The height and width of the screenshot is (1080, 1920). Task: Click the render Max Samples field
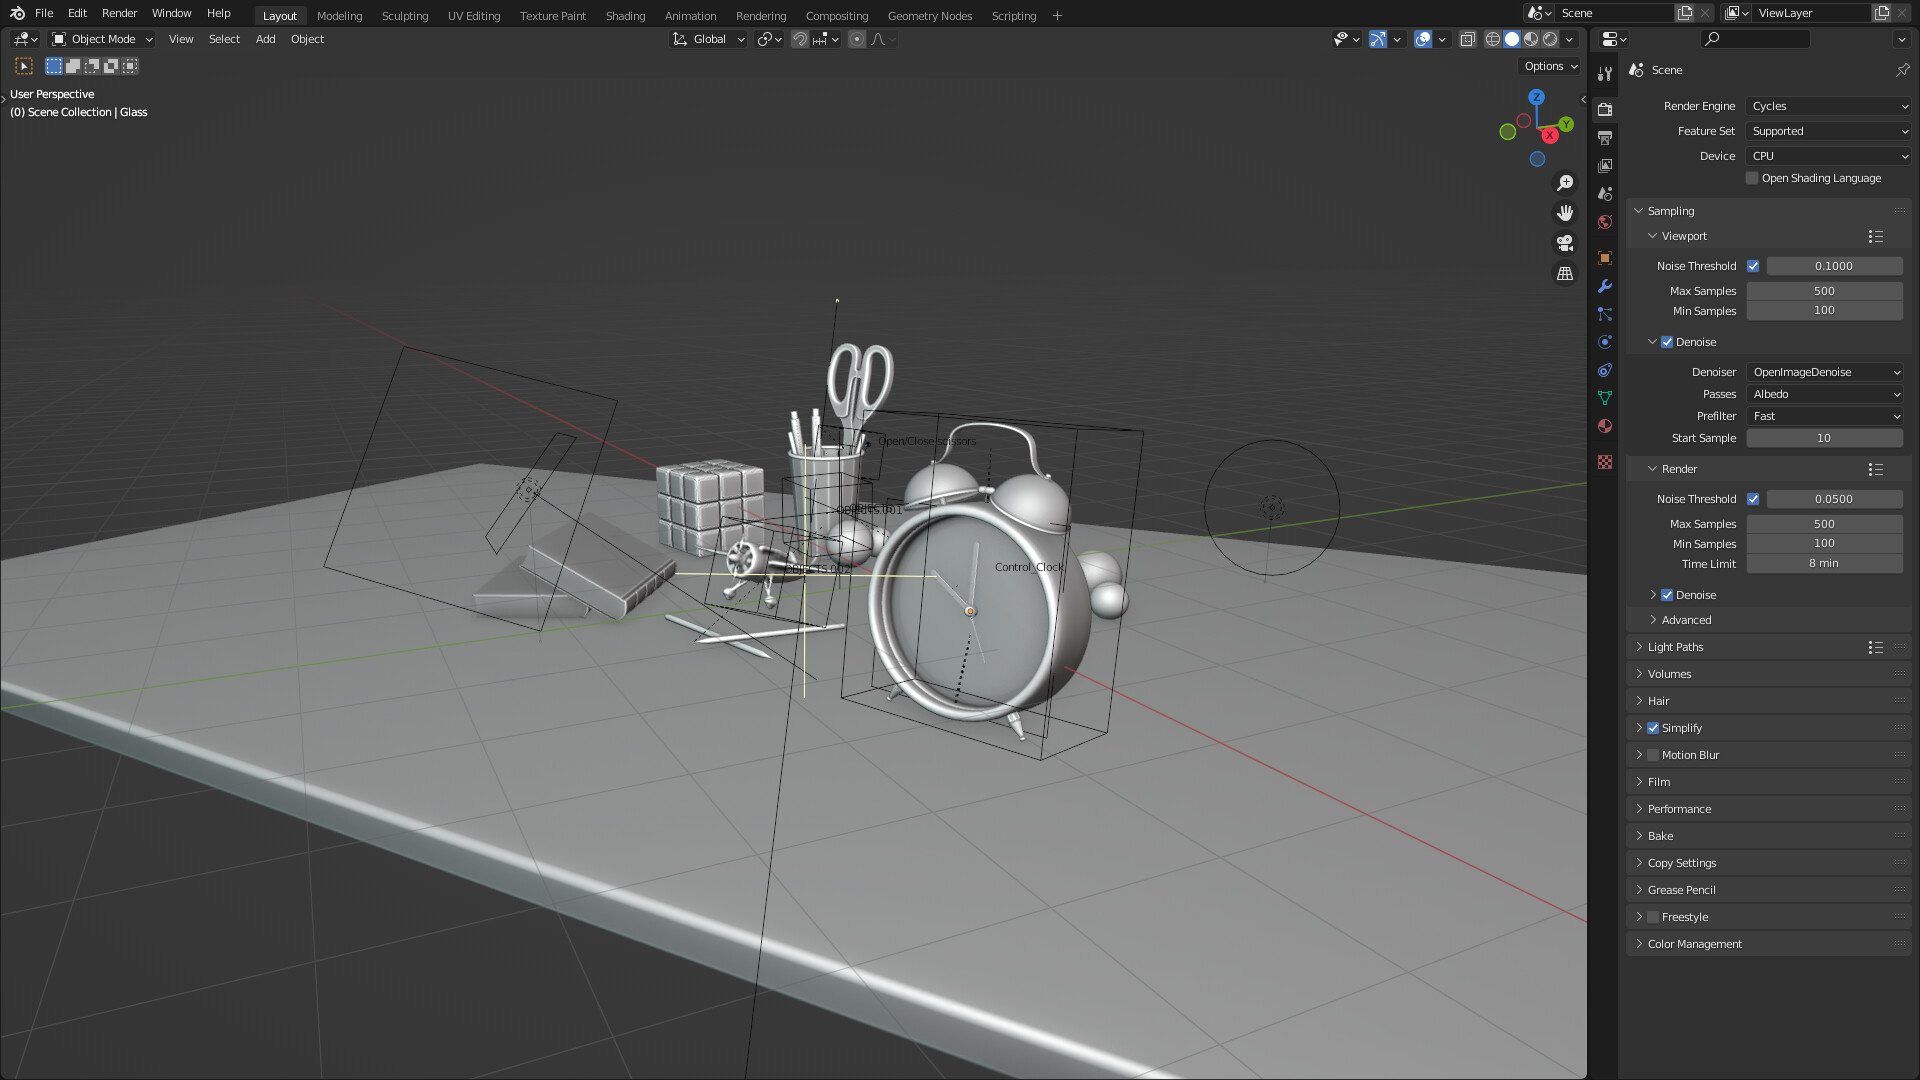(1824, 524)
